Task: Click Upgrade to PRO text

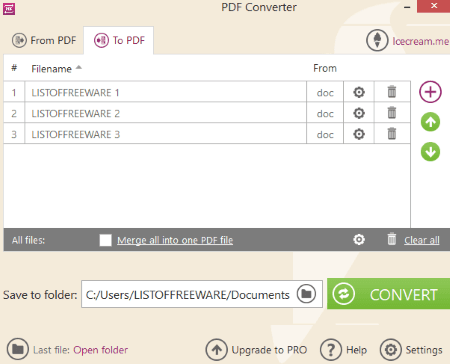Action: point(269,350)
